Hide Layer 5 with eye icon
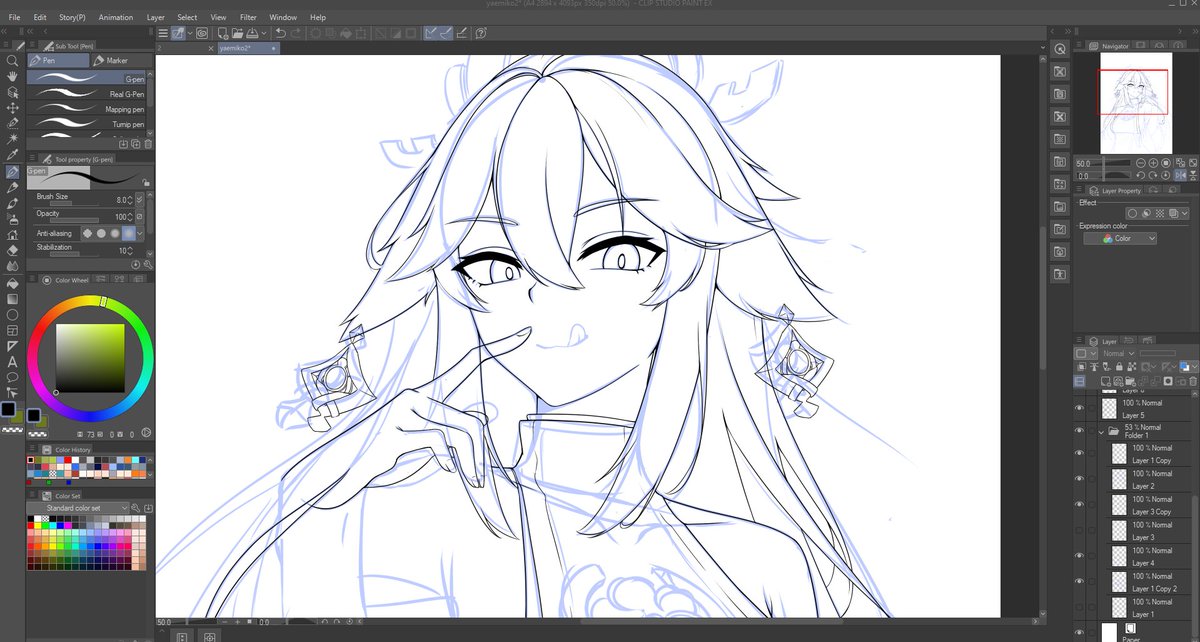The height and width of the screenshot is (642, 1200). (x=1079, y=408)
